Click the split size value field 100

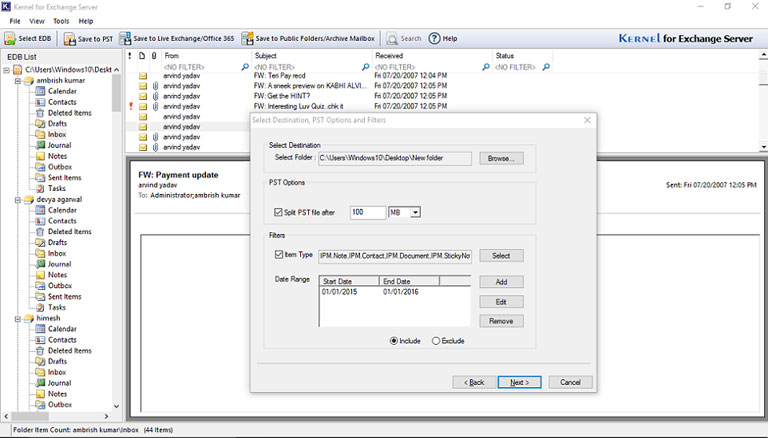[368, 213]
